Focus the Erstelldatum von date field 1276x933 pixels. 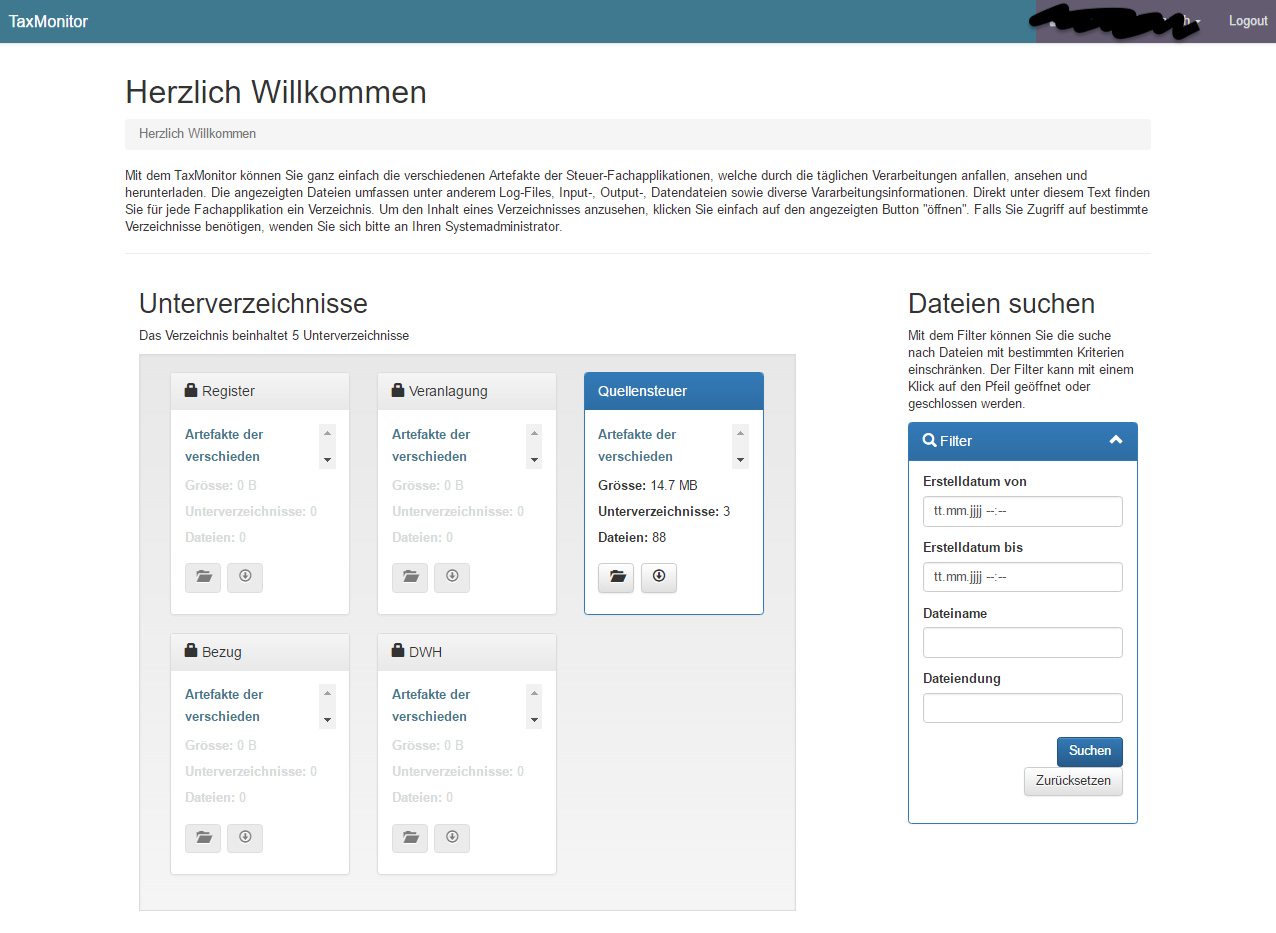point(1022,511)
